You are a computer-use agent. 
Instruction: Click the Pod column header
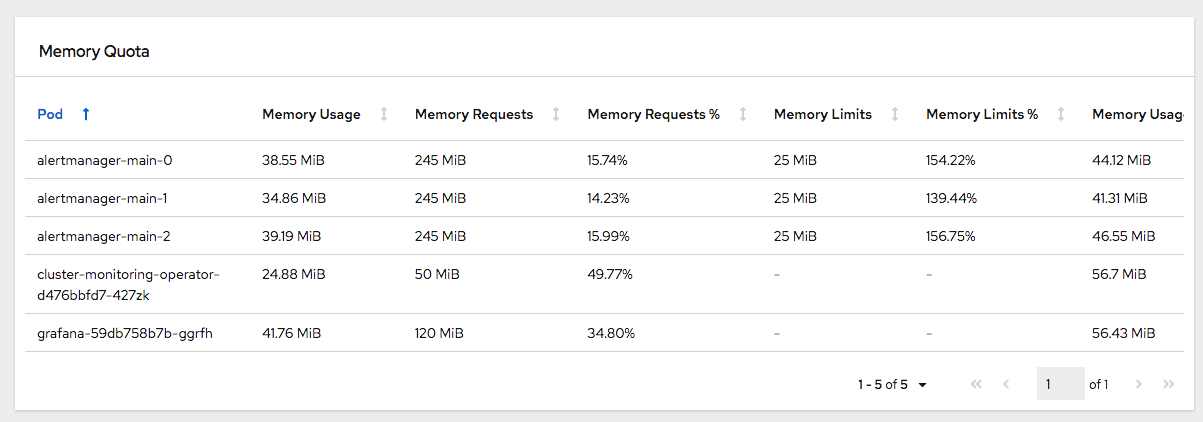50,114
